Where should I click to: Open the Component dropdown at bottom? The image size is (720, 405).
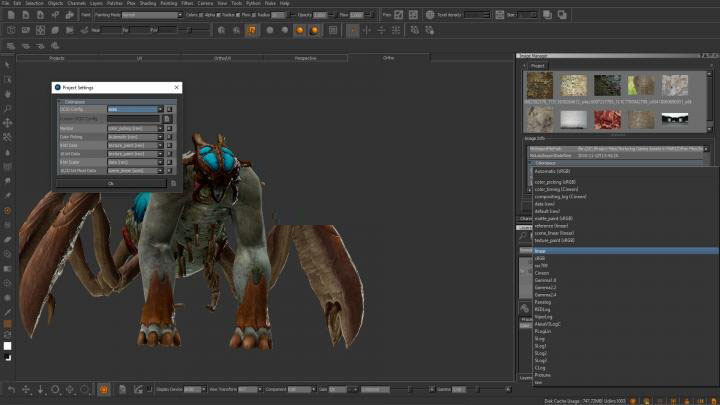(302, 389)
